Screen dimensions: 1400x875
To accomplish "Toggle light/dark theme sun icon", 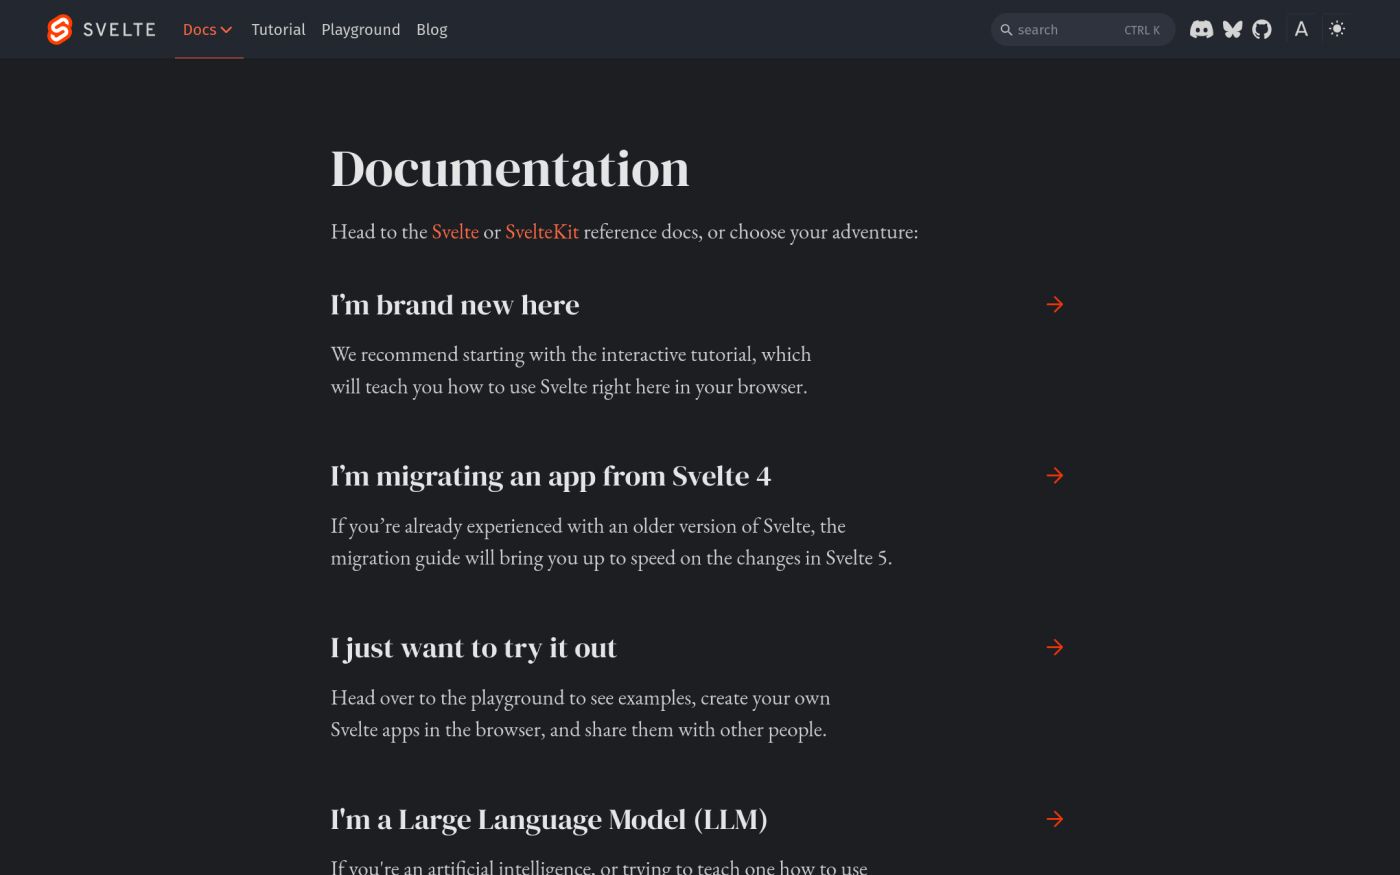I will coord(1337,29).
